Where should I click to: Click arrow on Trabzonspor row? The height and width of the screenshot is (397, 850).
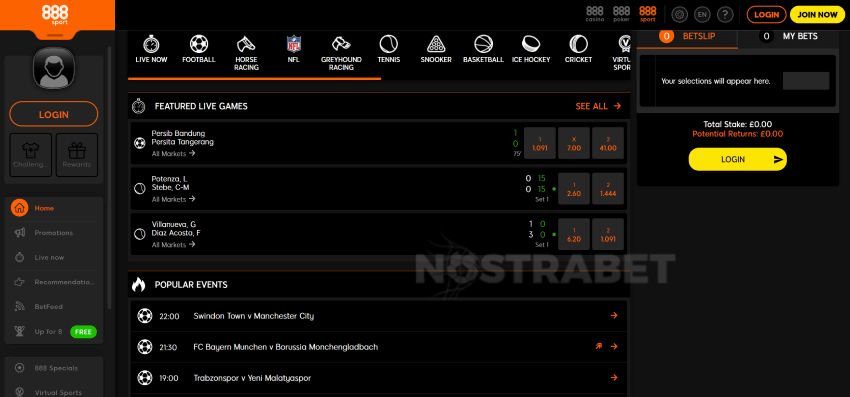pos(614,377)
